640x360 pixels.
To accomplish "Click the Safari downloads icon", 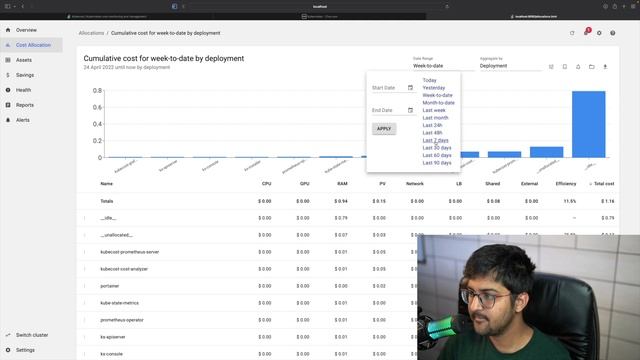I will click(605, 7).
